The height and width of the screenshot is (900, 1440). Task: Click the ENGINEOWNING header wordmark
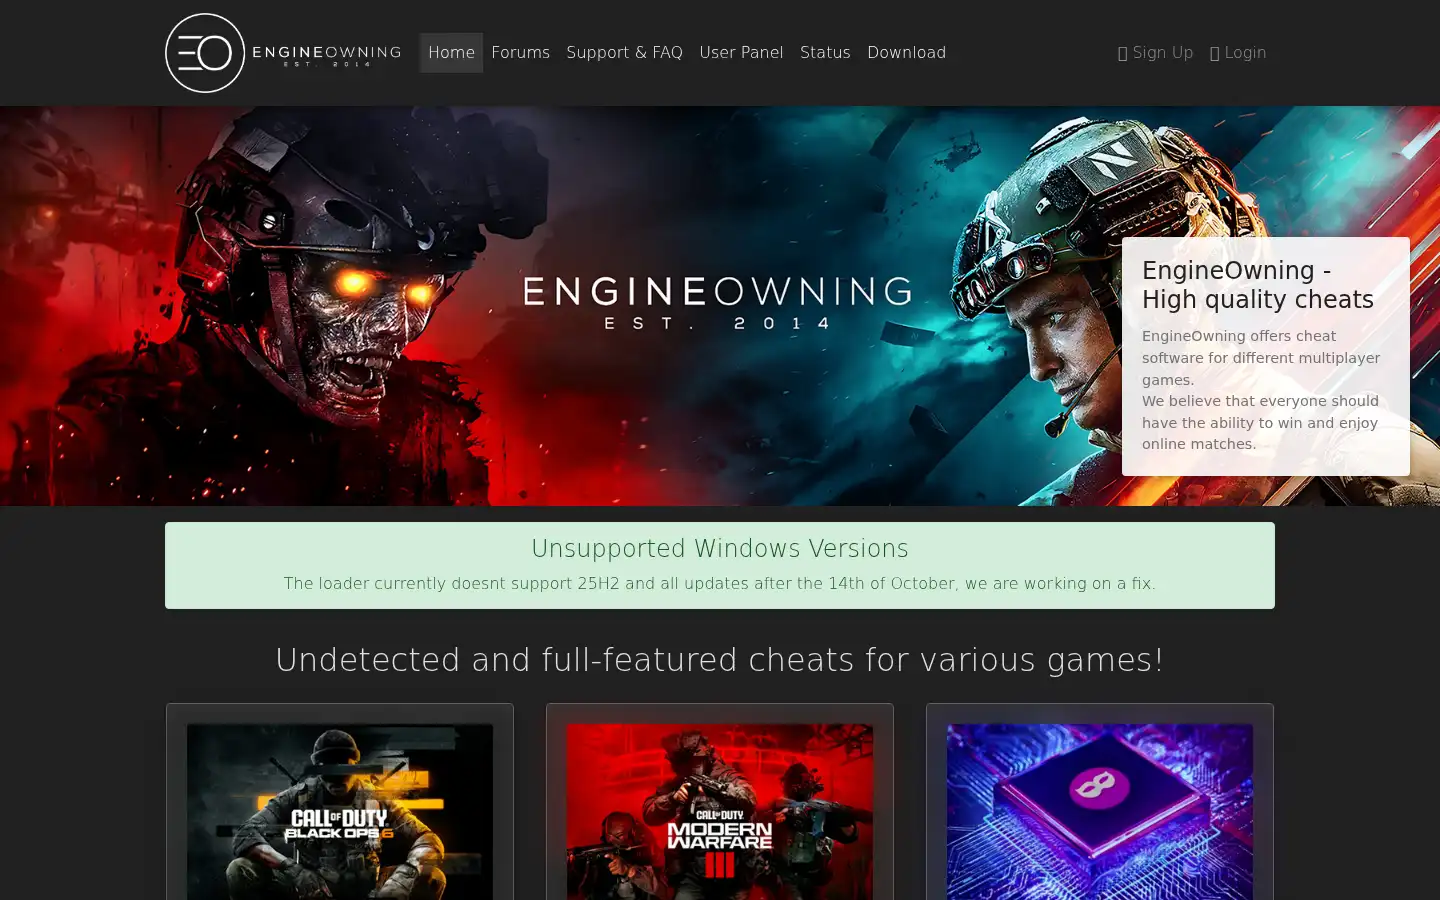click(x=326, y=55)
